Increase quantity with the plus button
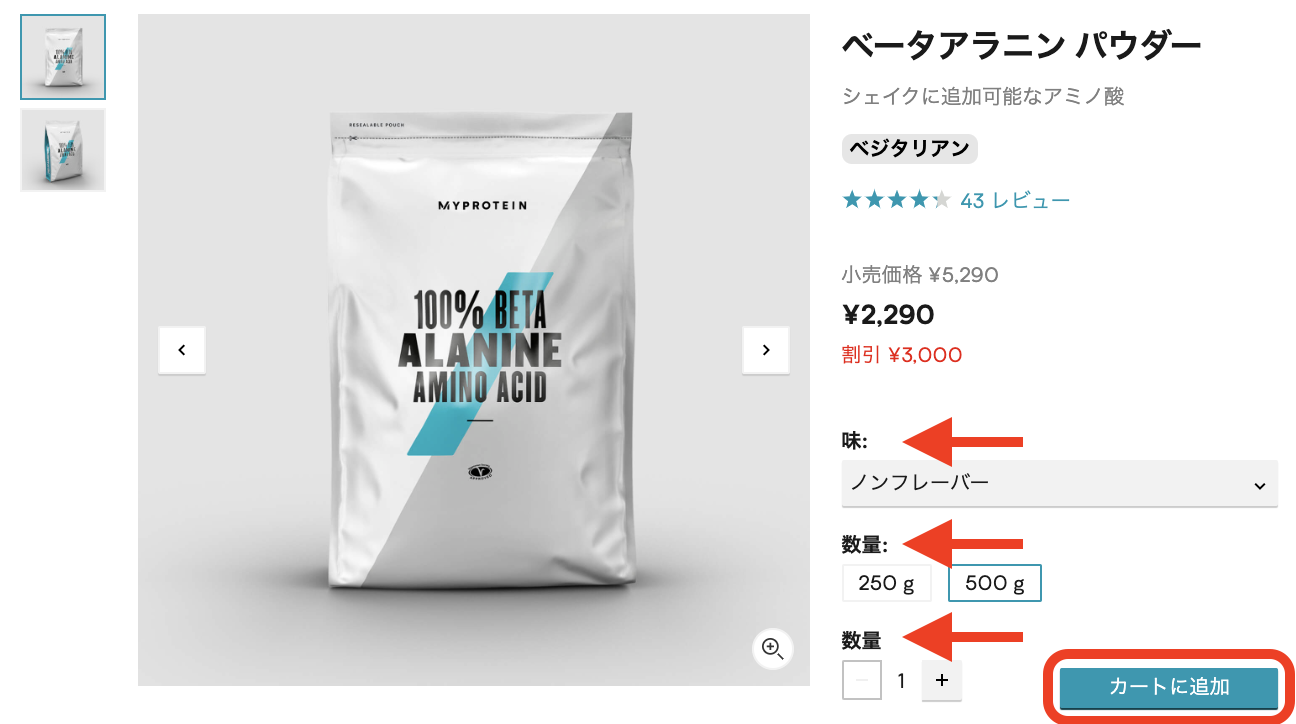 [x=941, y=681]
